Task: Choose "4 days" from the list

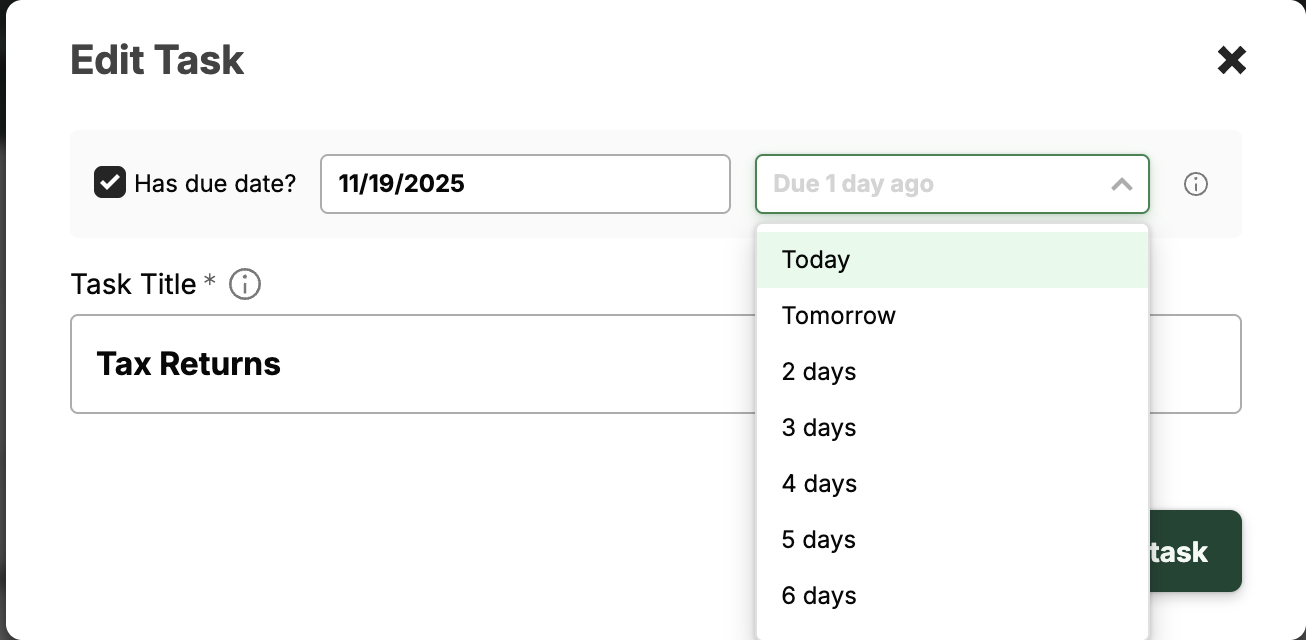Action: pyautogui.click(x=819, y=484)
